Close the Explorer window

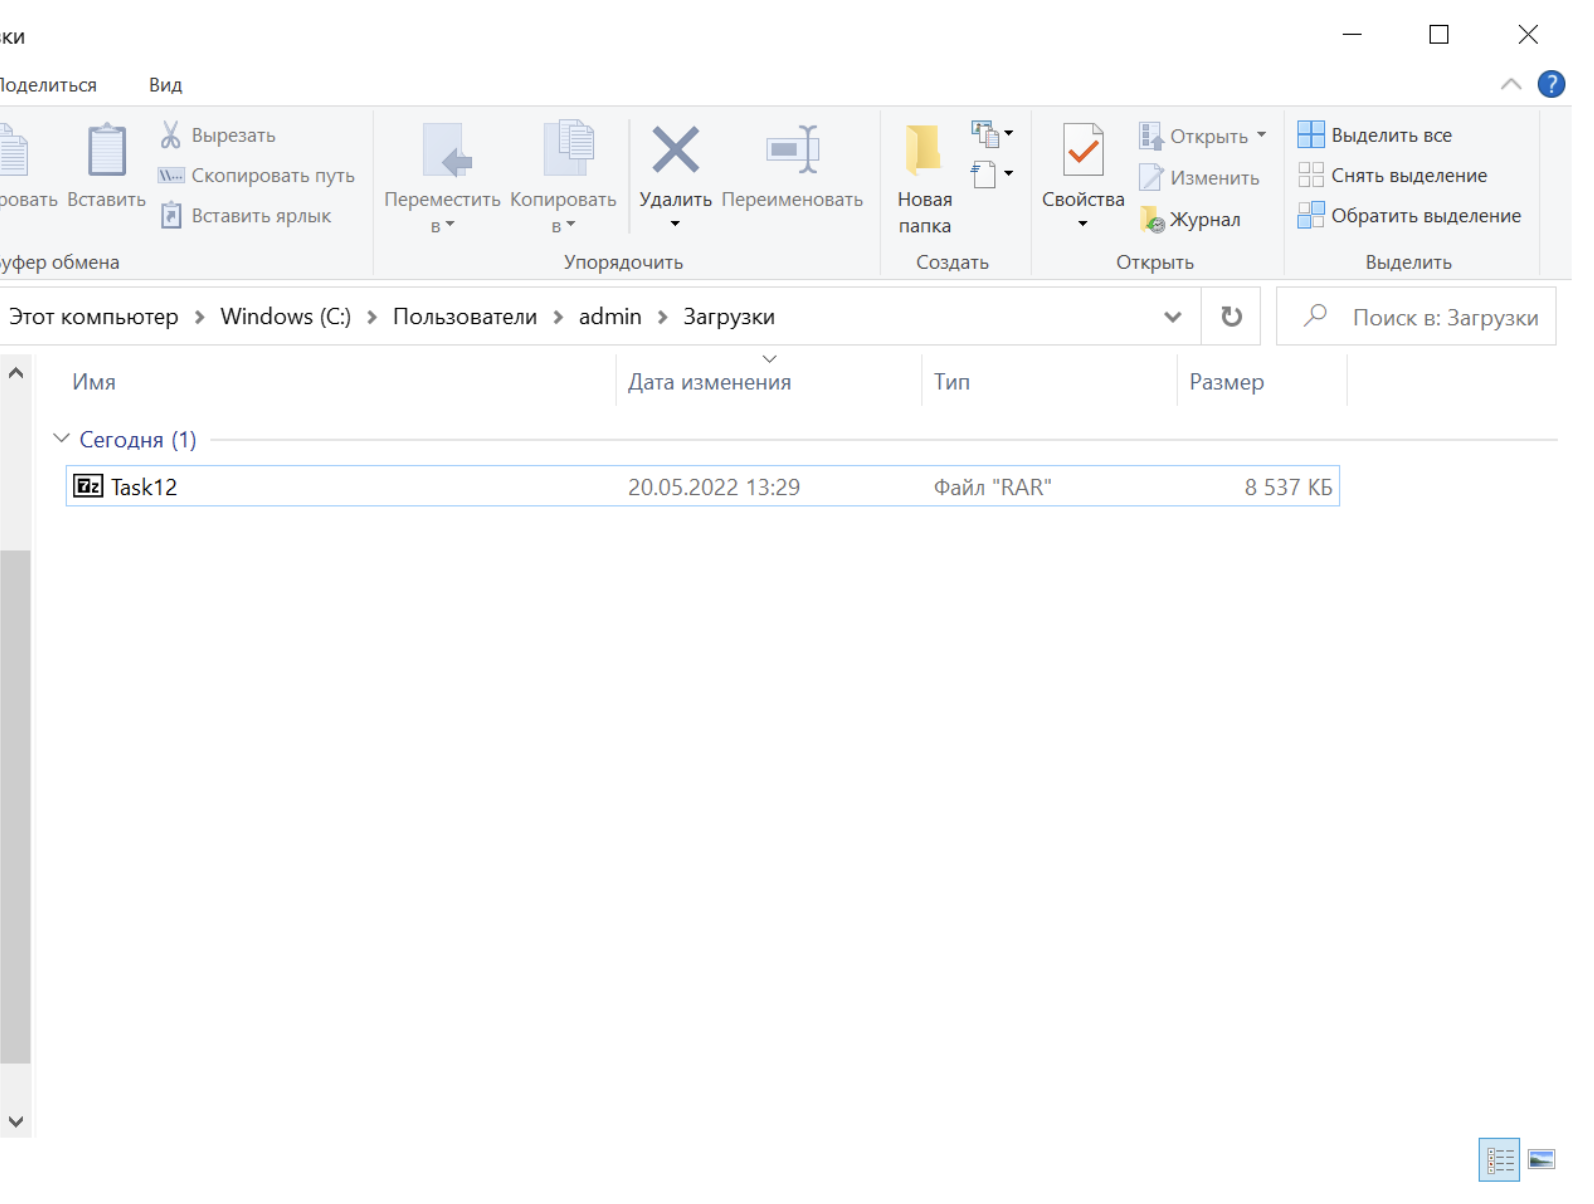tap(1528, 34)
